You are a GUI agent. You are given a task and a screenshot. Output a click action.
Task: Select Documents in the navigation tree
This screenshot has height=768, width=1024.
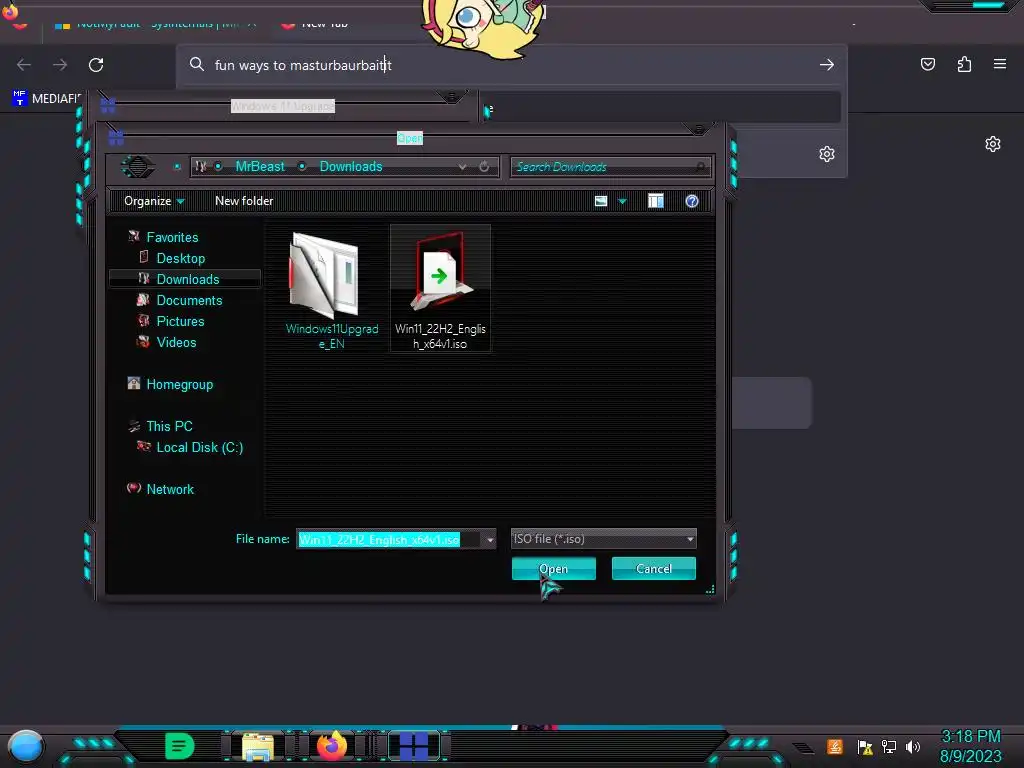point(189,300)
